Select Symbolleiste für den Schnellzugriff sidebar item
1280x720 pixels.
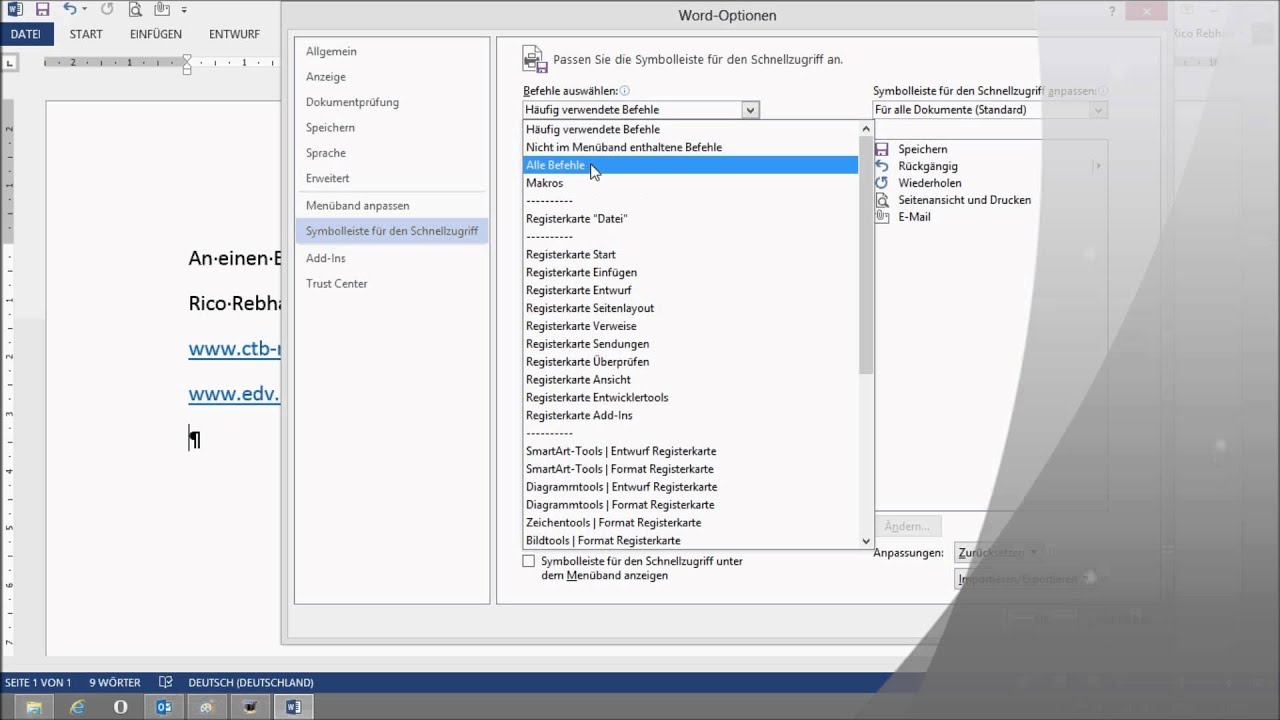click(x=392, y=231)
